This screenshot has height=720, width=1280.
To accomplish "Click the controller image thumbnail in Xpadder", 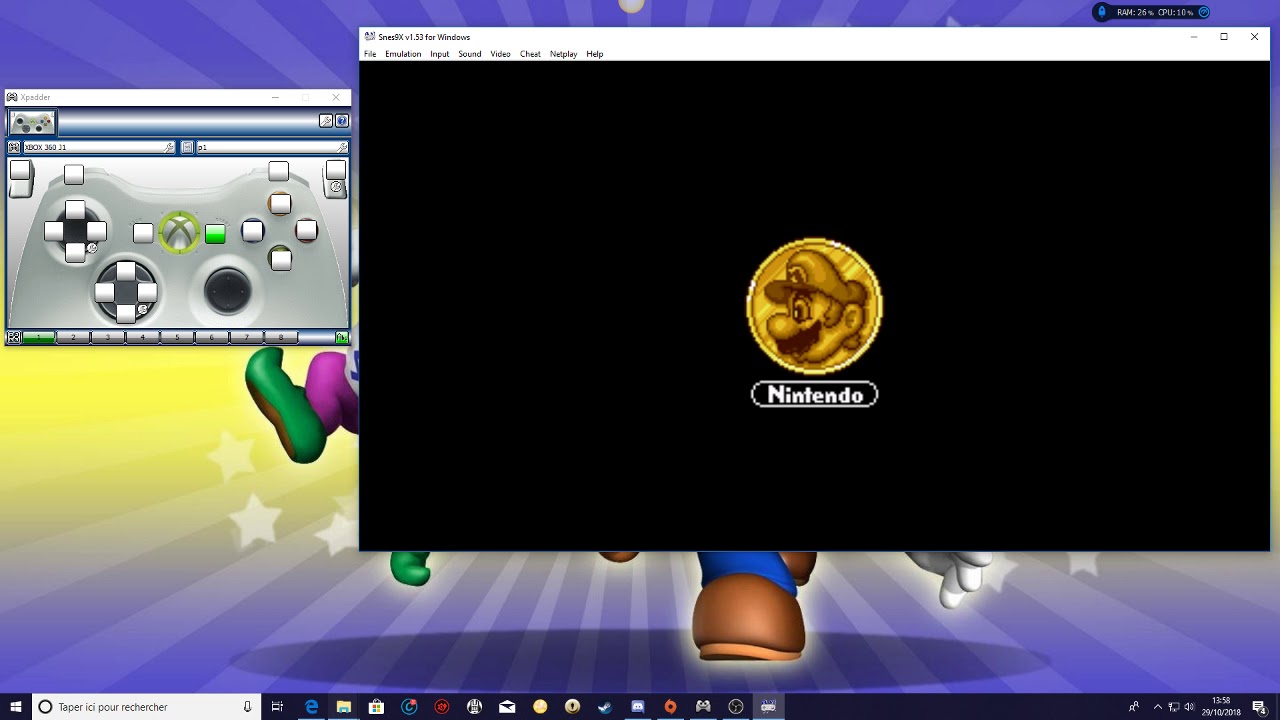I will (32, 123).
